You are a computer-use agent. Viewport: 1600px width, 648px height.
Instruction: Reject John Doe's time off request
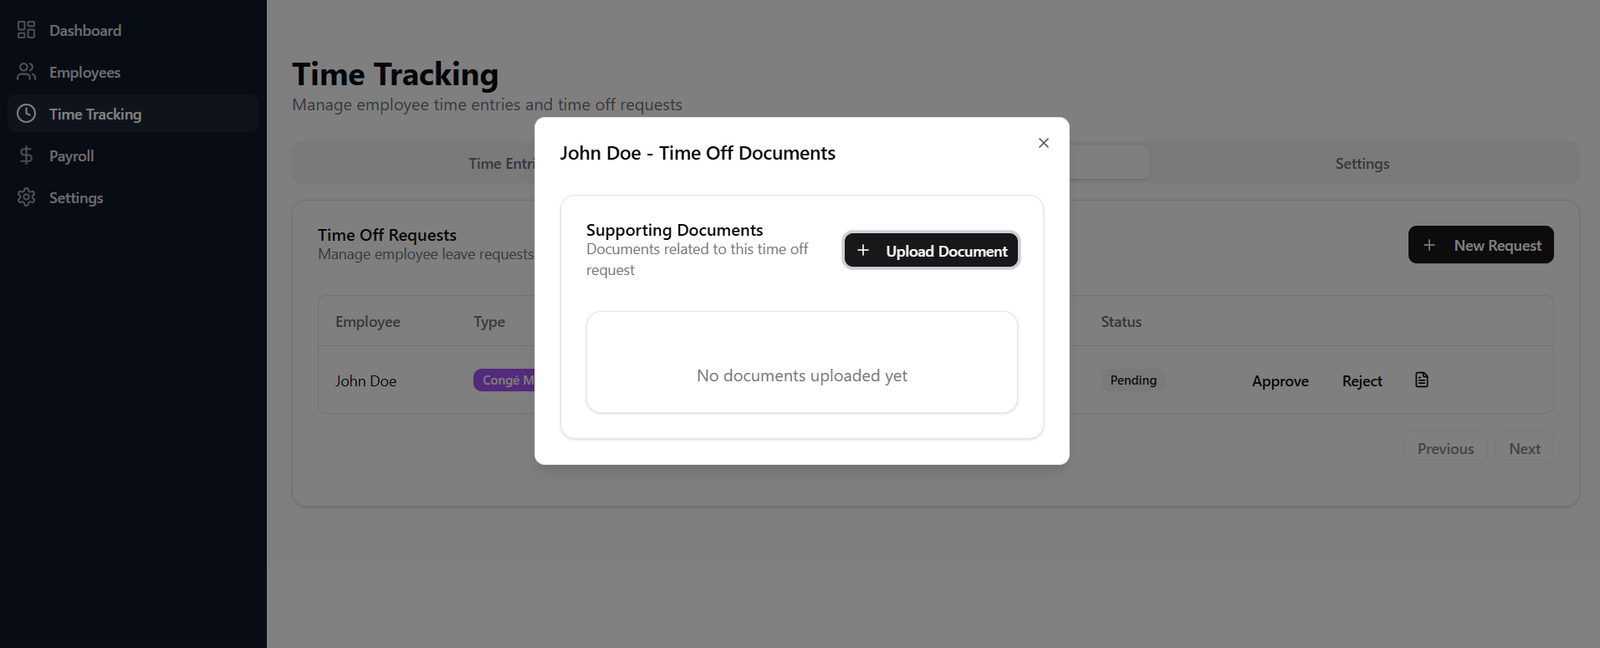[x=1362, y=381]
